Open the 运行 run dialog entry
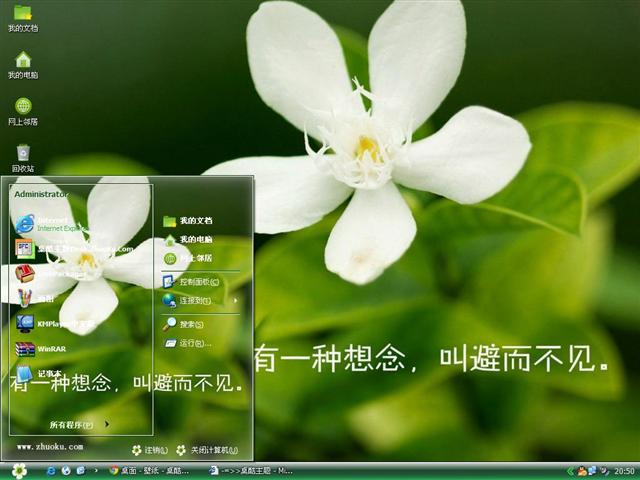The height and width of the screenshot is (480, 640). 188,343
